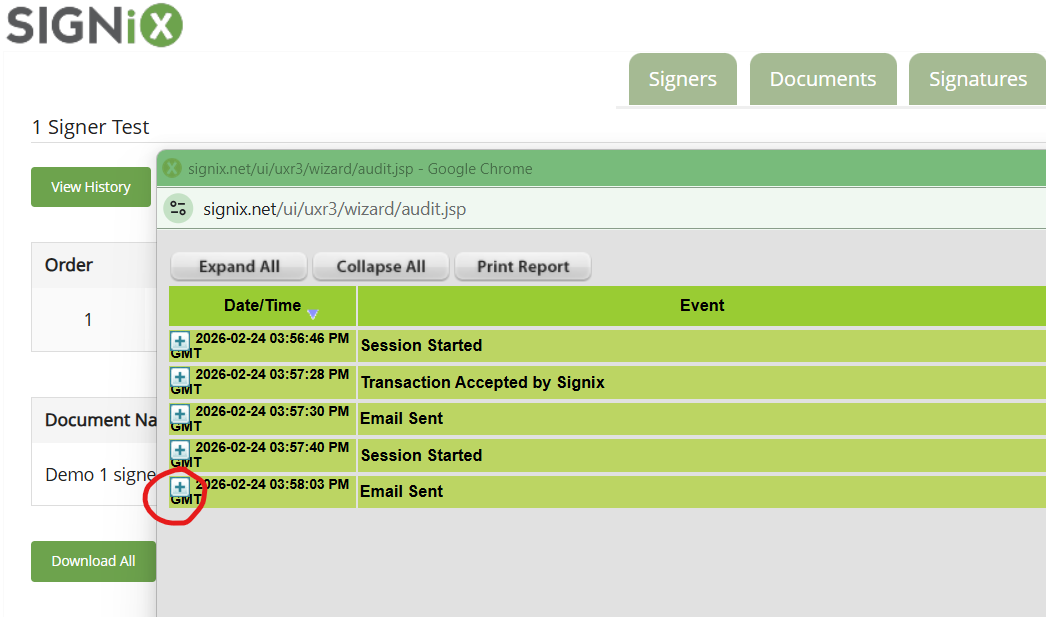This screenshot has width=1046, height=617.
Task: Expand the 03:56:46 PM Session Started entry
Action: click(180, 341)
